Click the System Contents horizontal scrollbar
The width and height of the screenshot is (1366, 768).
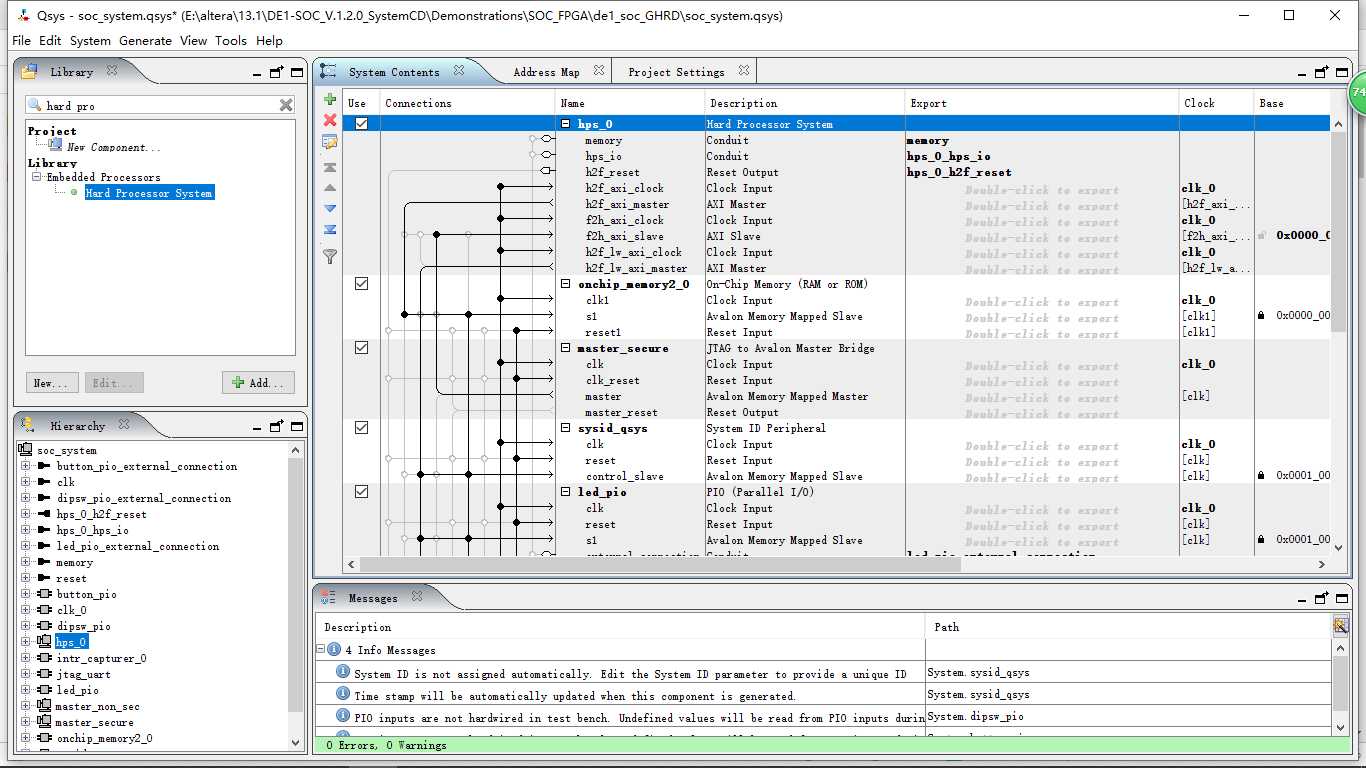pyautogui.click(x=659, y=564)
